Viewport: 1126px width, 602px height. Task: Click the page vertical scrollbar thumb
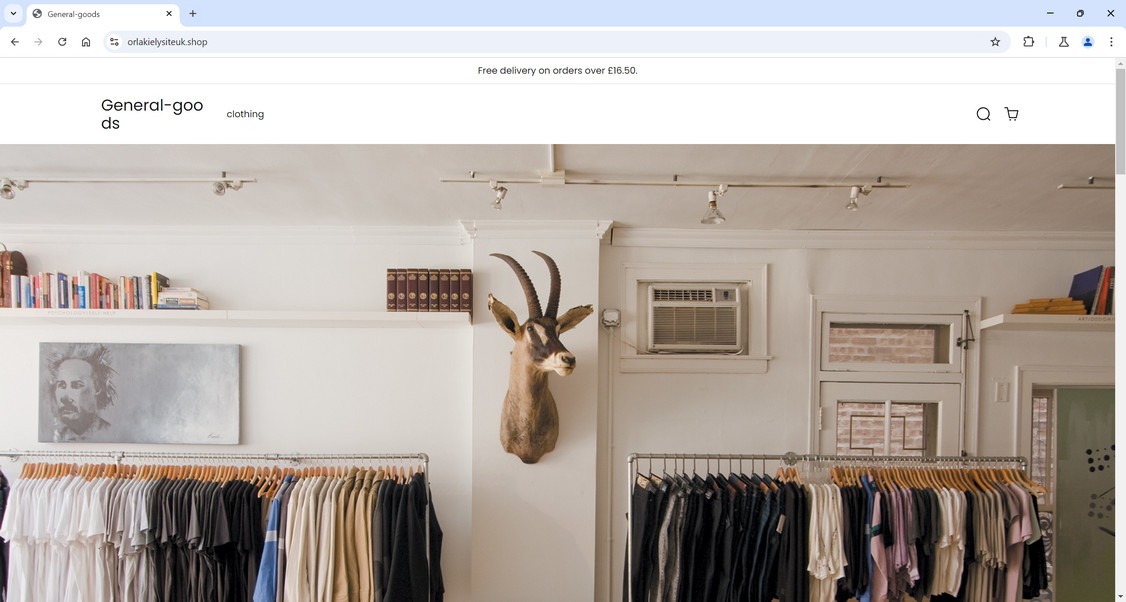1120,121
